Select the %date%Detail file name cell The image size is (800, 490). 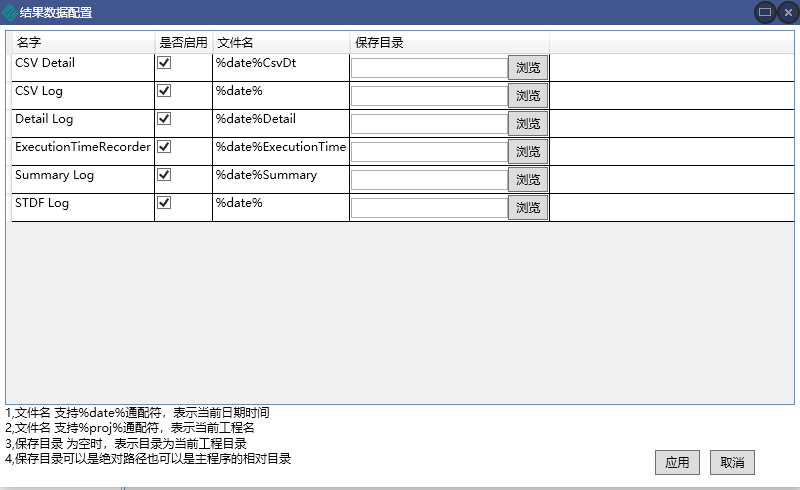click(281, 124)
